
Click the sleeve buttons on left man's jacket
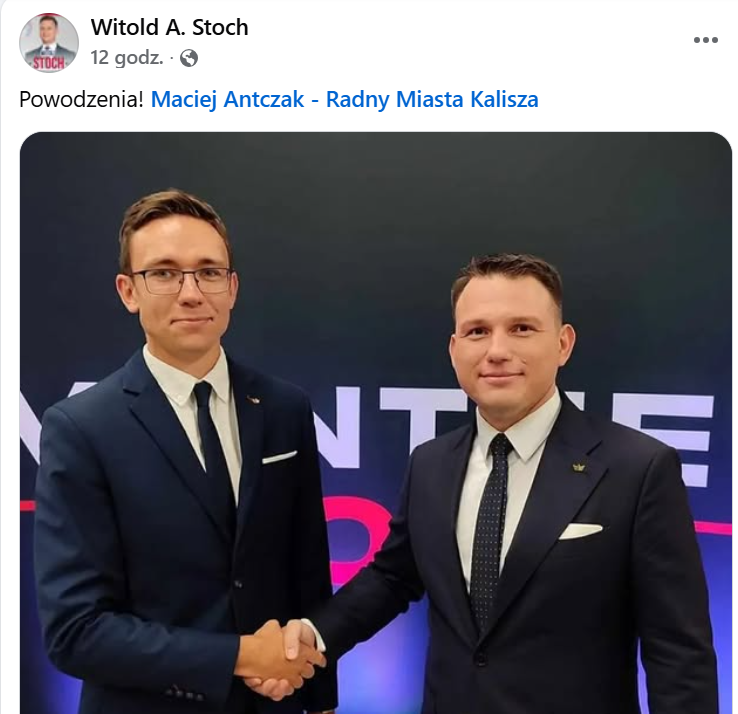coord(184,693)
